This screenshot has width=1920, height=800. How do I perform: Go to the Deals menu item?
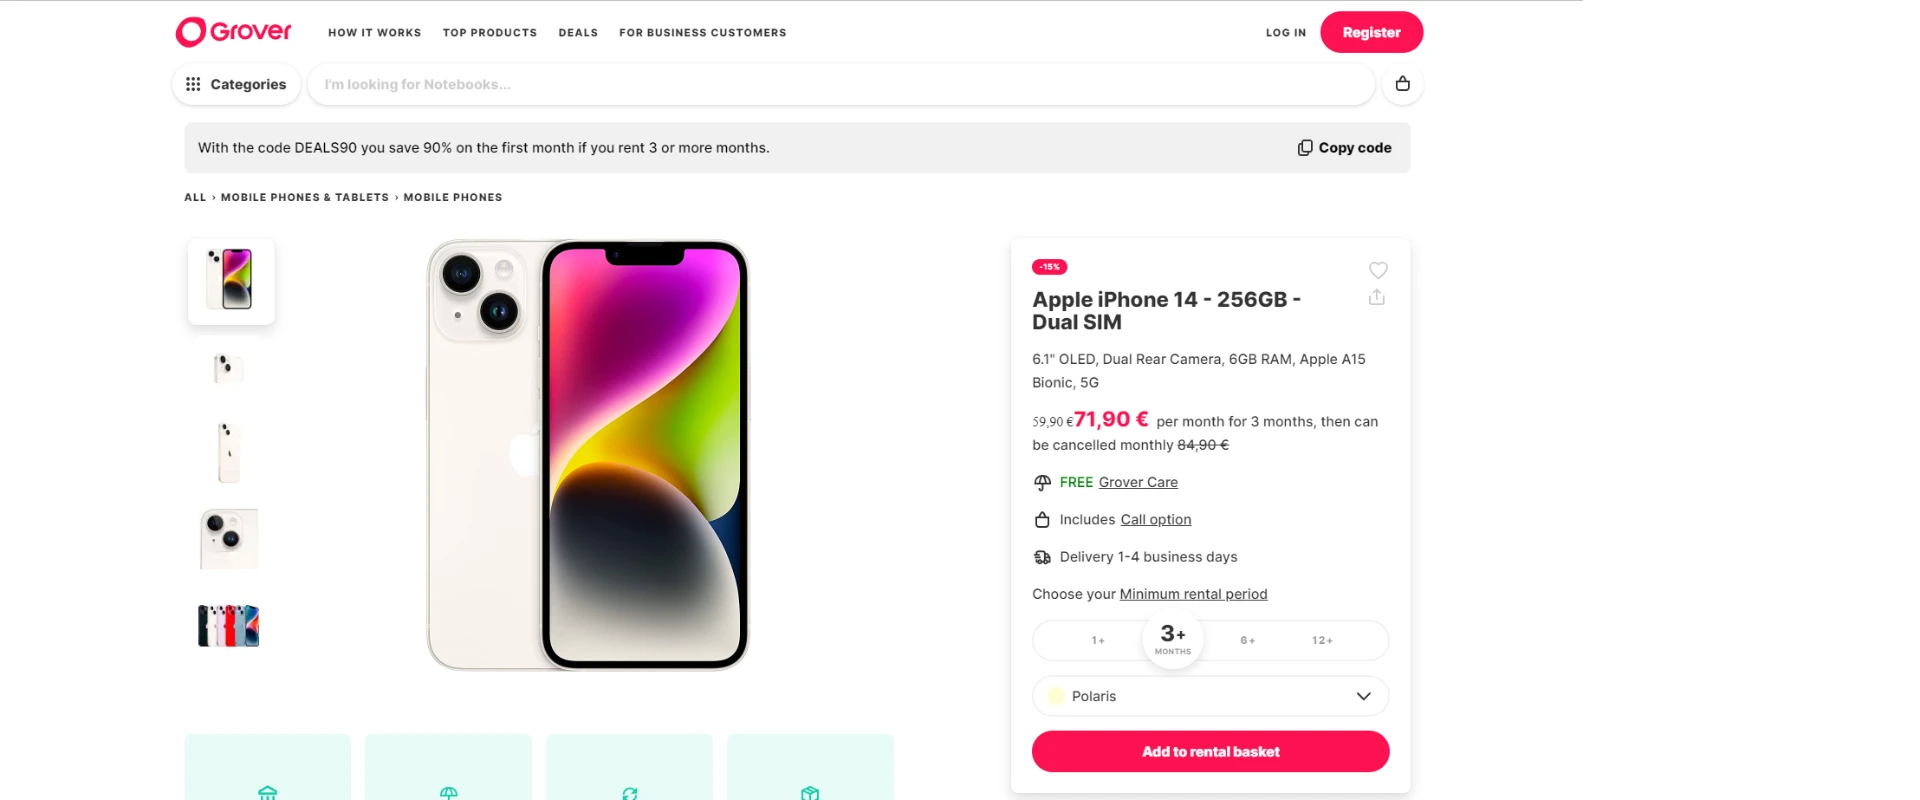point(578,33)
